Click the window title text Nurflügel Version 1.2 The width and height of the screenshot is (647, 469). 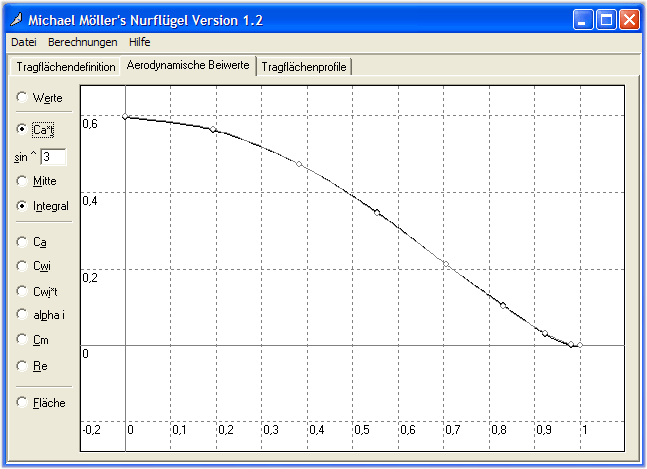coord(196,20)
